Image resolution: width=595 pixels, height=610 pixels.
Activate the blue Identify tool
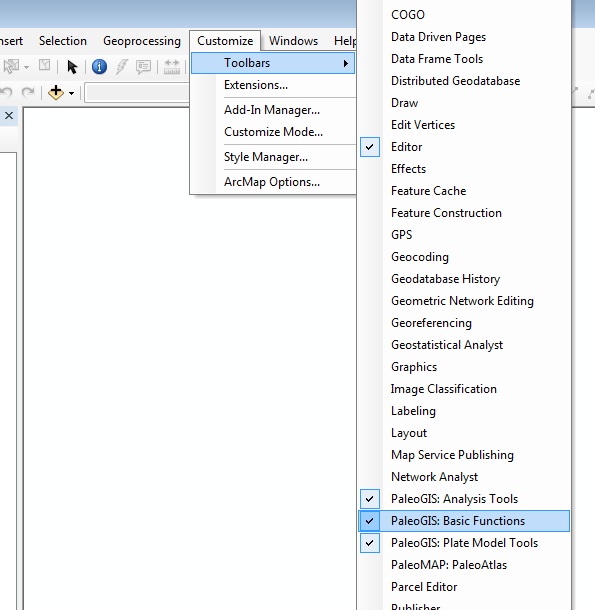(x=99, y=67)
